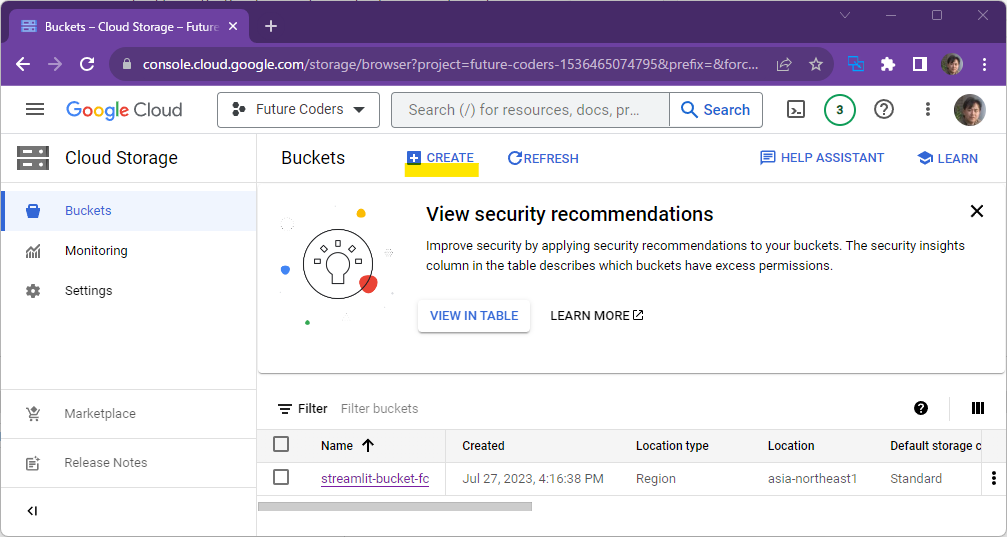The height and width of the screenshot is (537, 1007).
Task: Click the Created column header
Action: (483, 446)
